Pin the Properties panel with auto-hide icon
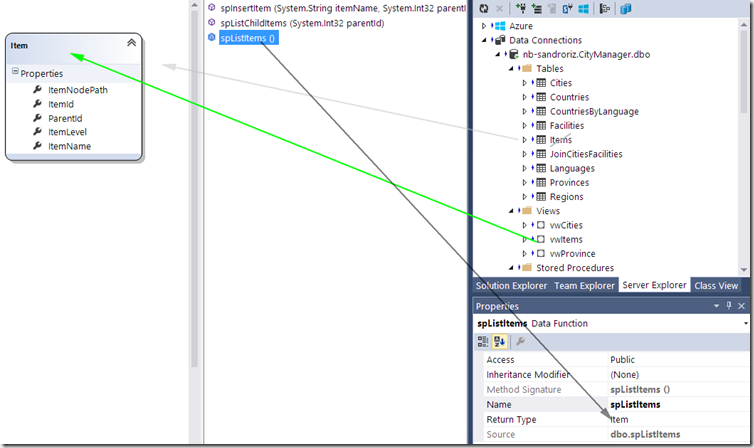Image resolution: width=754 pixels, height=448 pixels. pyautogui.click(x=729, y=306)
